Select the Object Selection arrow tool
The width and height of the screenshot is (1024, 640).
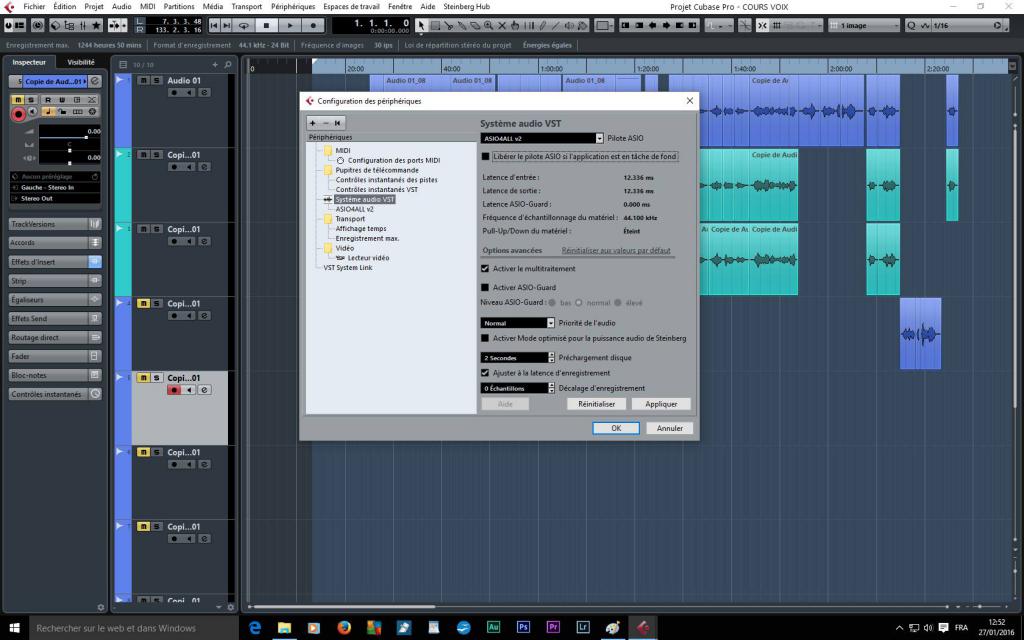point(421,25)
